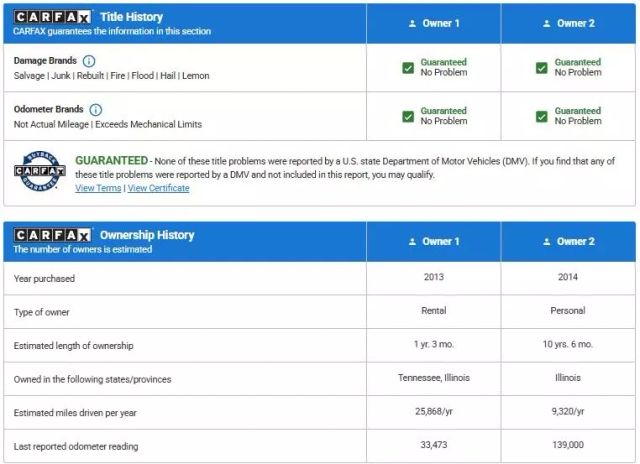Click Odometer Brands Guaranteed No Problem for Owner 1
This screenshot has height=464, width=640.
pyautogui.click(x=444, y=116)
